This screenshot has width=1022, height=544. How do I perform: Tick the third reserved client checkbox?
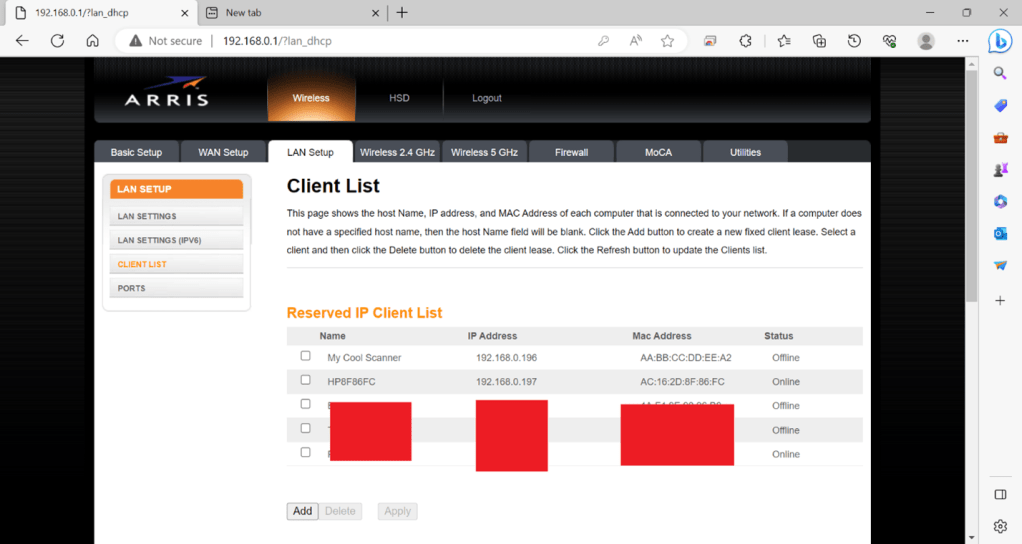[306, 404]
